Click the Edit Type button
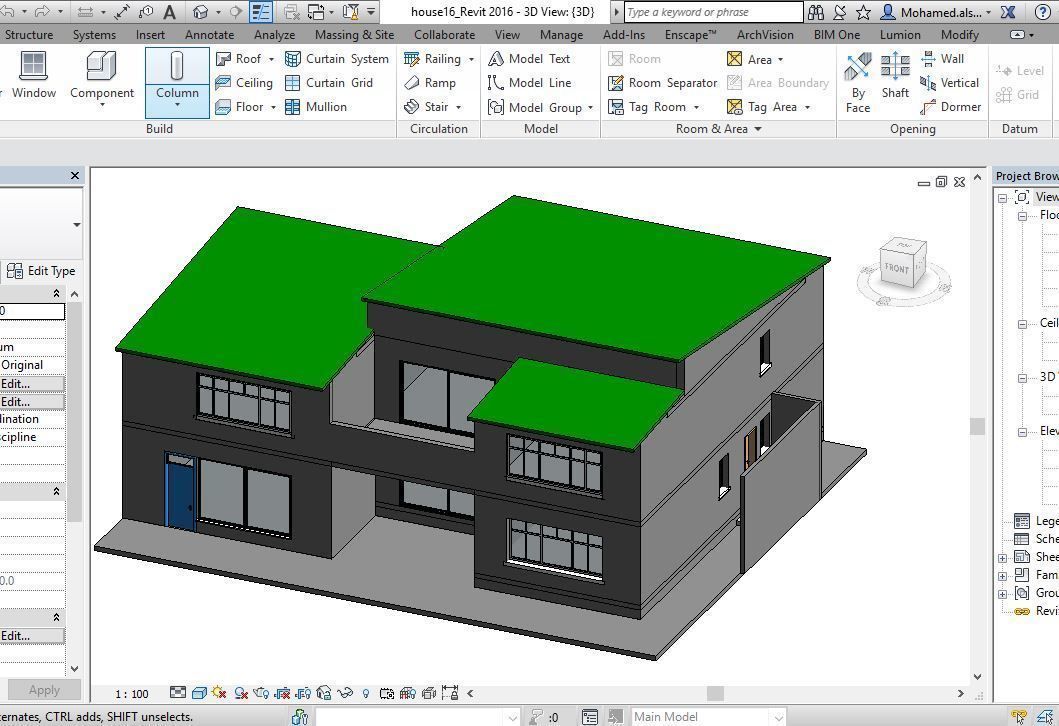 pos(41,271)
